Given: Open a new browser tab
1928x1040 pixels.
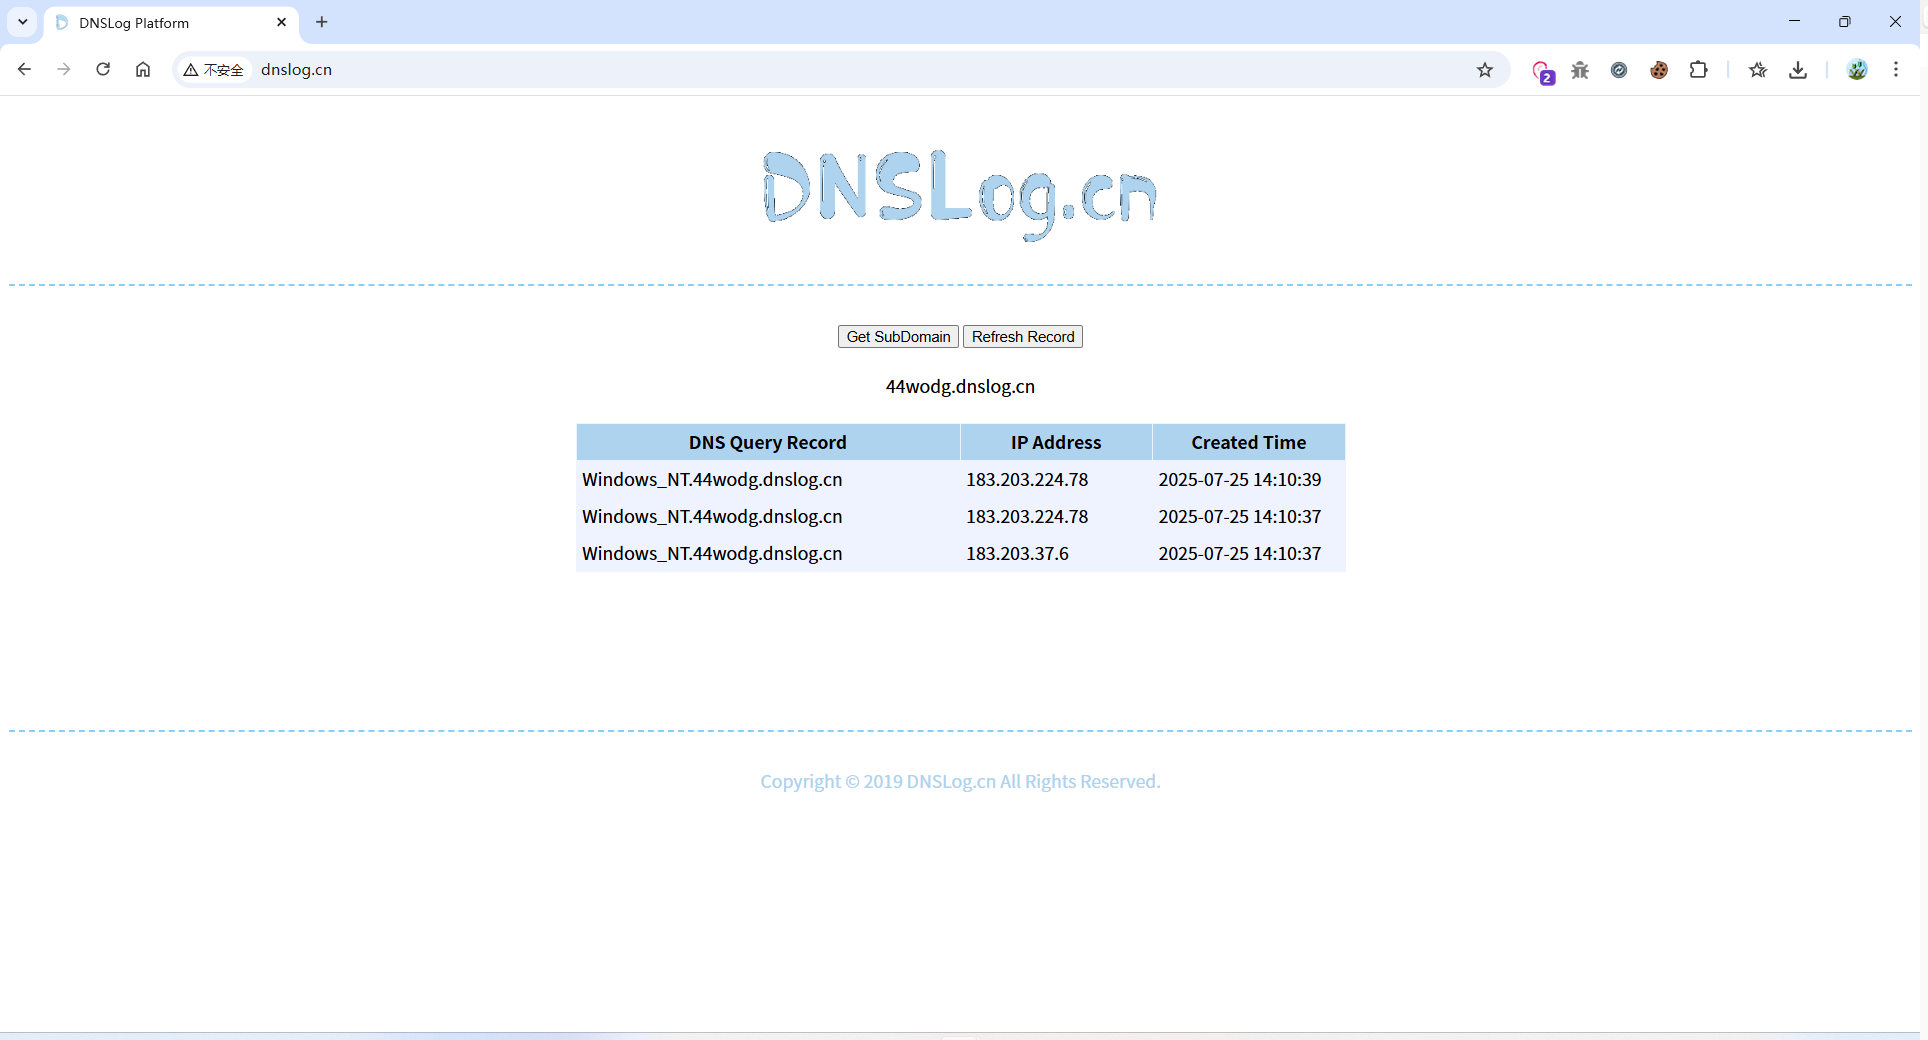Looking at the screenshot, I should pyautogui.click(x=321, y=22).
